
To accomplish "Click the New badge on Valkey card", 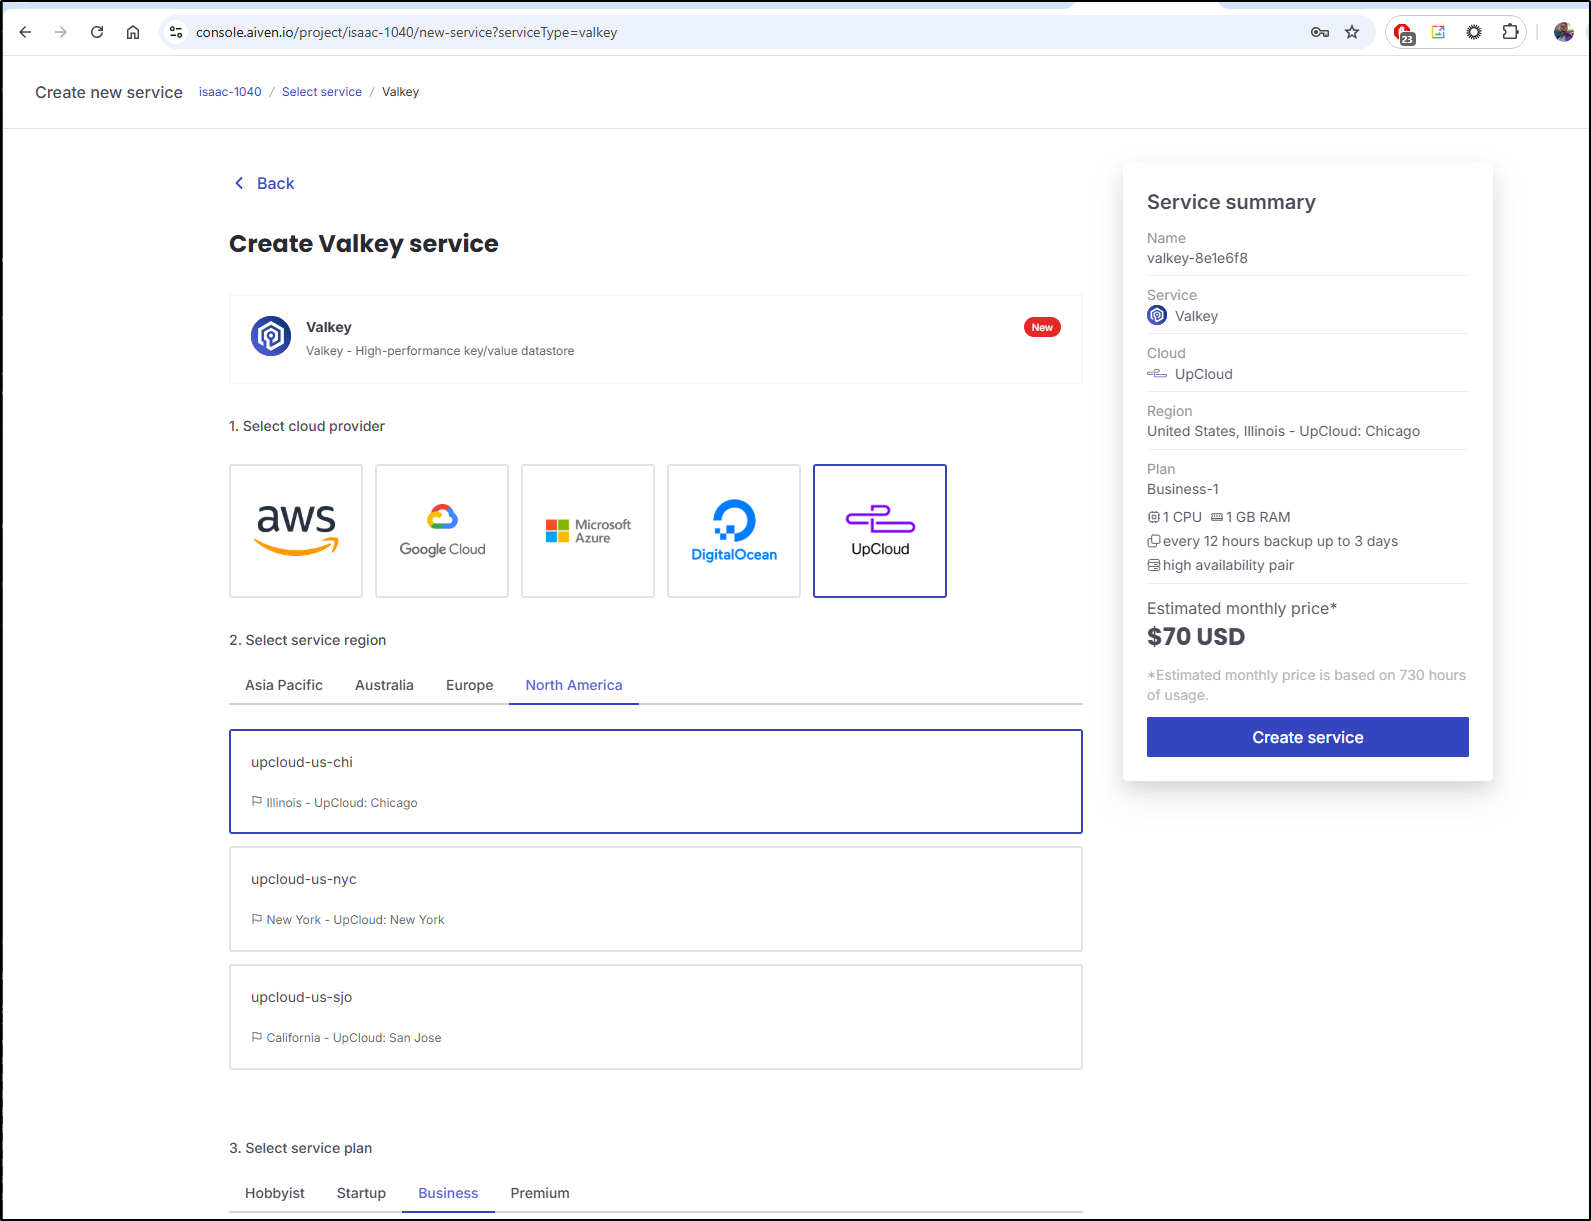I will coord(1042,327).
